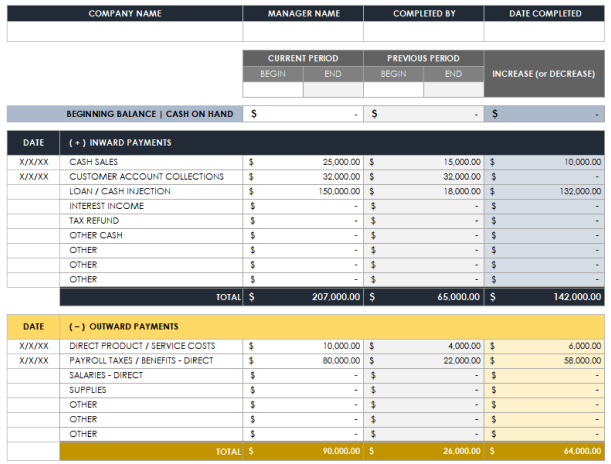Click the empty Manager Name input cell
Viewport: 611px width, 464px height.
pyautogui.click(x=303, y=31)
